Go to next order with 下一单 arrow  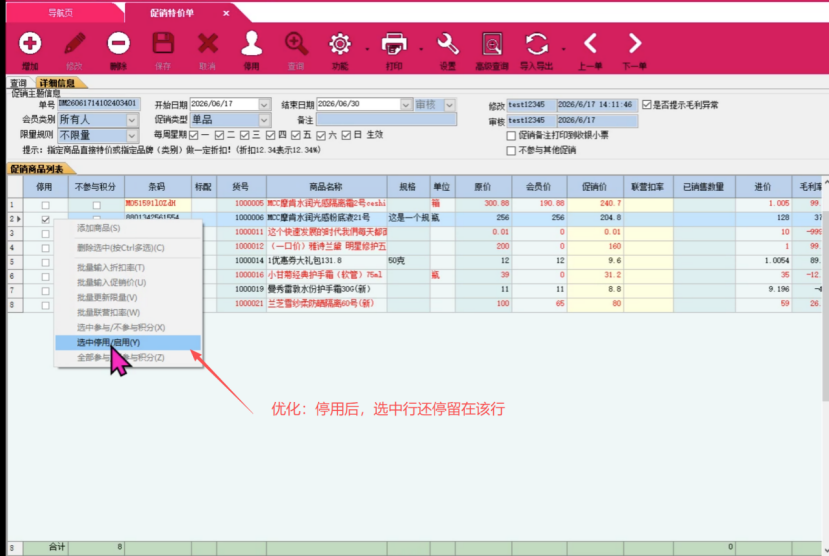[634, 43]
